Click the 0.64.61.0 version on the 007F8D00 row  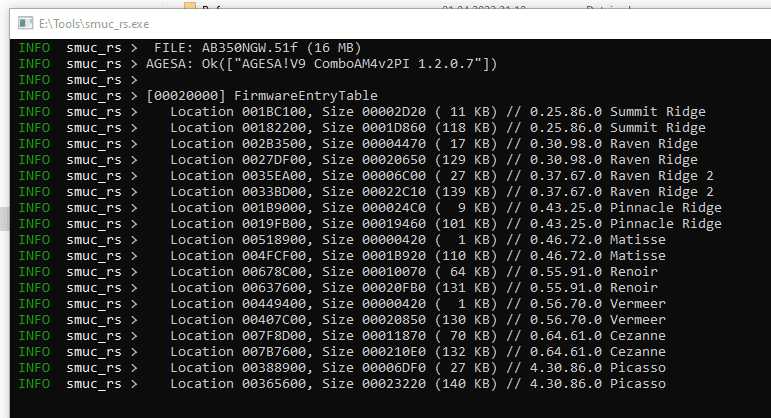(565, 335)
